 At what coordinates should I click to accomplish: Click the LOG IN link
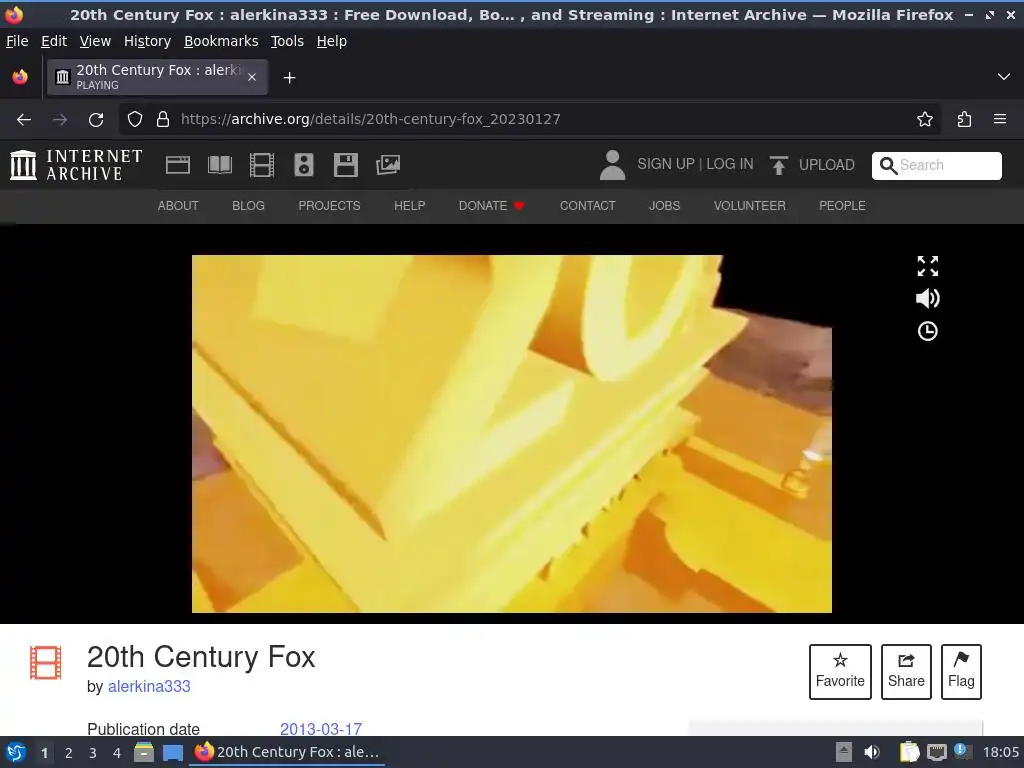729,164
